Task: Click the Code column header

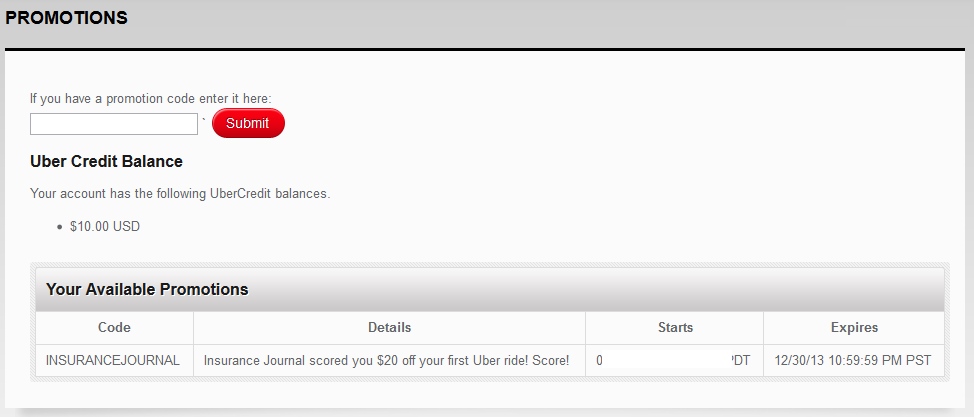Action: 114,327
